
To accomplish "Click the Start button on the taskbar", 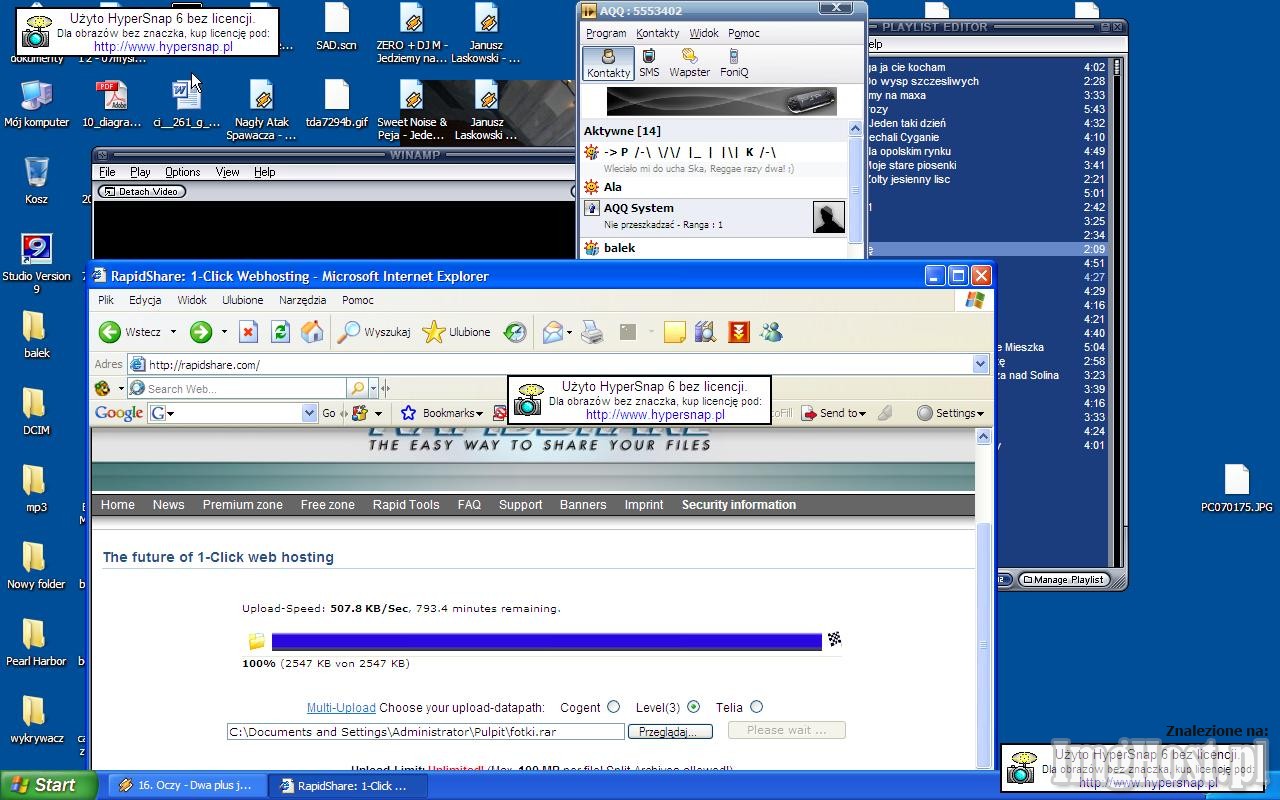I will click(x=49, y=785).
